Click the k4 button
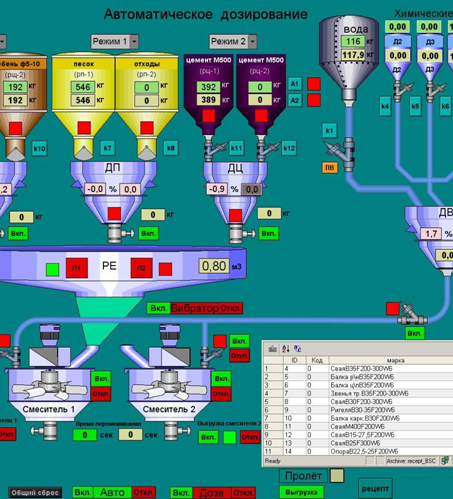 click(385, 106)
